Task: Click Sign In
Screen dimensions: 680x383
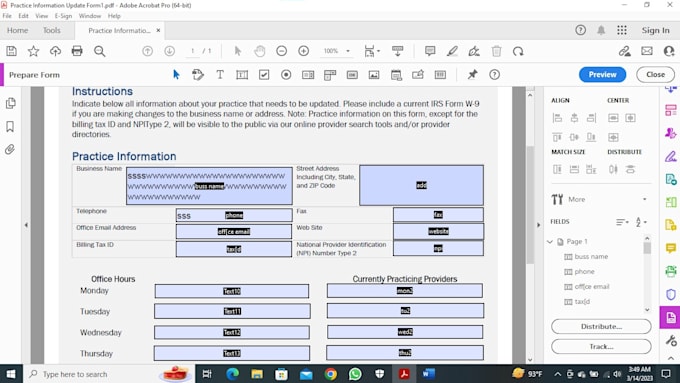Action: [655, 30]
